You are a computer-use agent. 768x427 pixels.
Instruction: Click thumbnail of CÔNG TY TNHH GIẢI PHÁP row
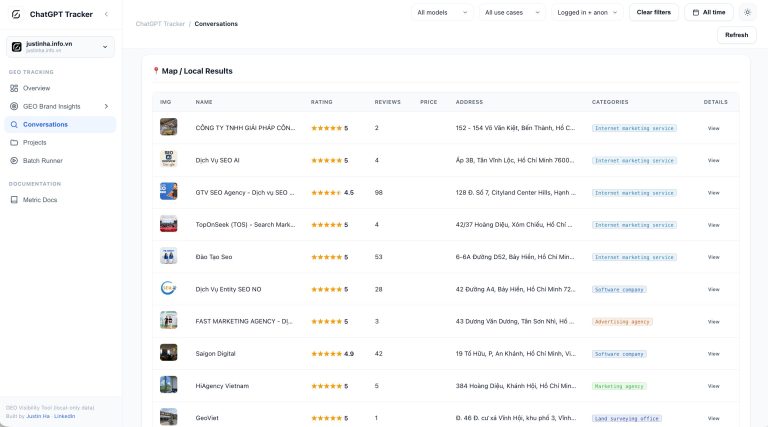tap(168, 127)
